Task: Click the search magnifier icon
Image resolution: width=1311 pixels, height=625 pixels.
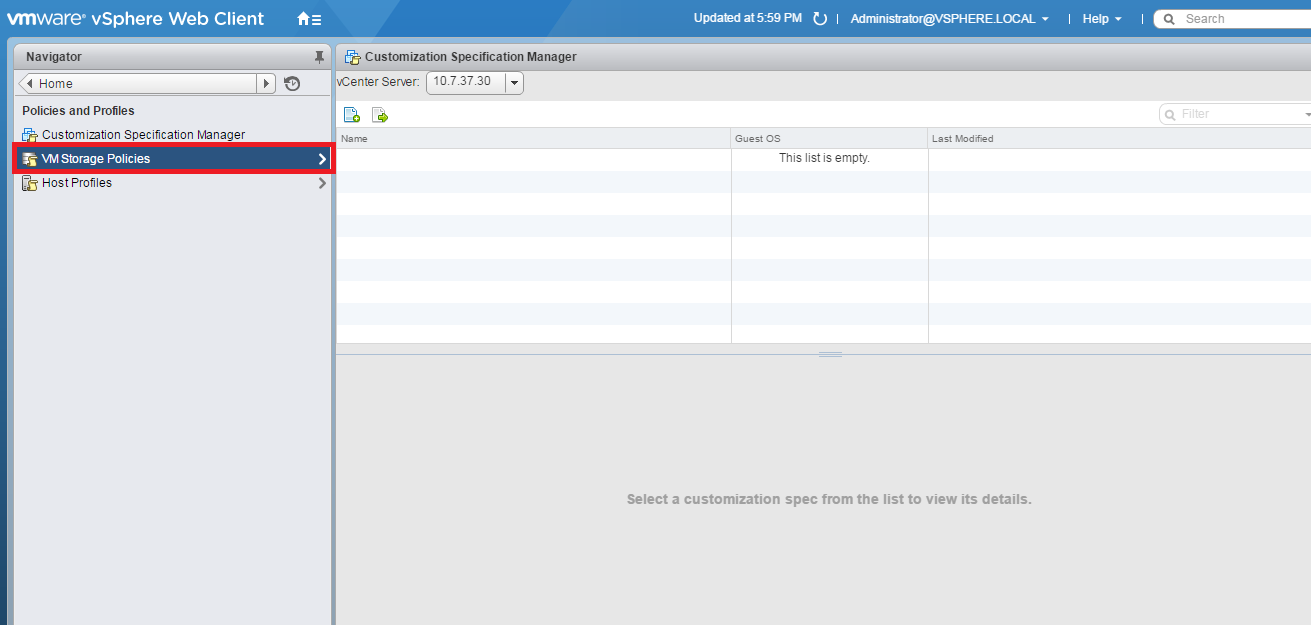Action: coord(1169,19)
